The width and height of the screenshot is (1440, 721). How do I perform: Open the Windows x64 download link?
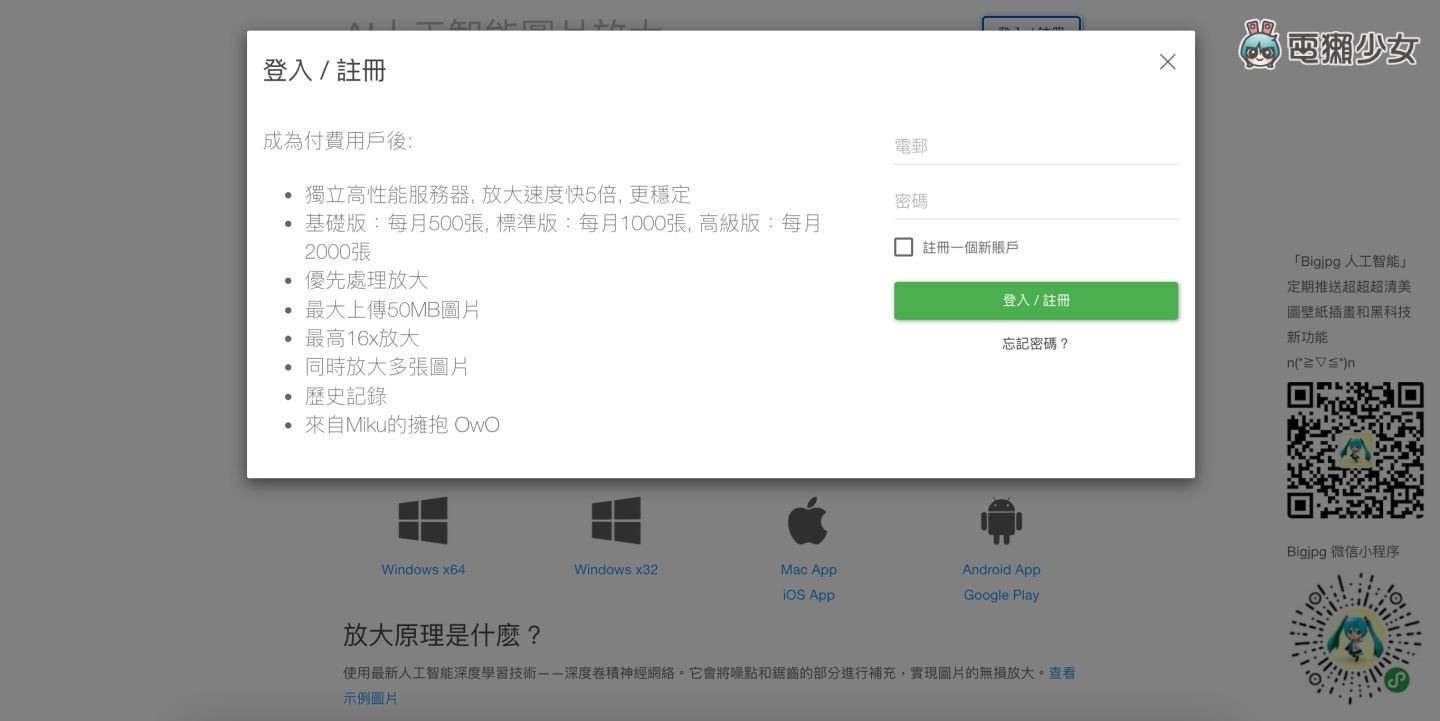pos(422,569)
